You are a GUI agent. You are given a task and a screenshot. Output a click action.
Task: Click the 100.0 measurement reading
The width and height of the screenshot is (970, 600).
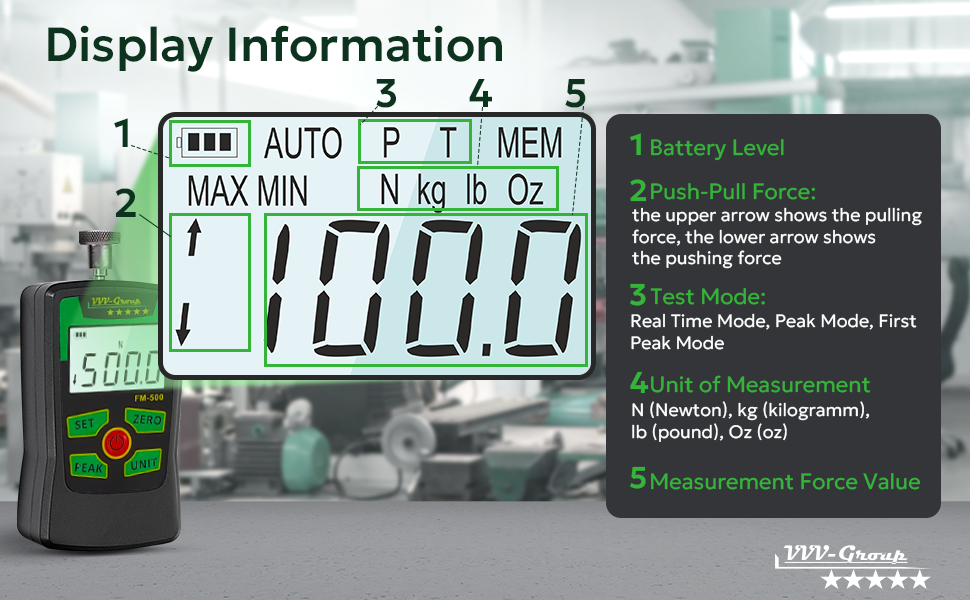pos(424,289)
